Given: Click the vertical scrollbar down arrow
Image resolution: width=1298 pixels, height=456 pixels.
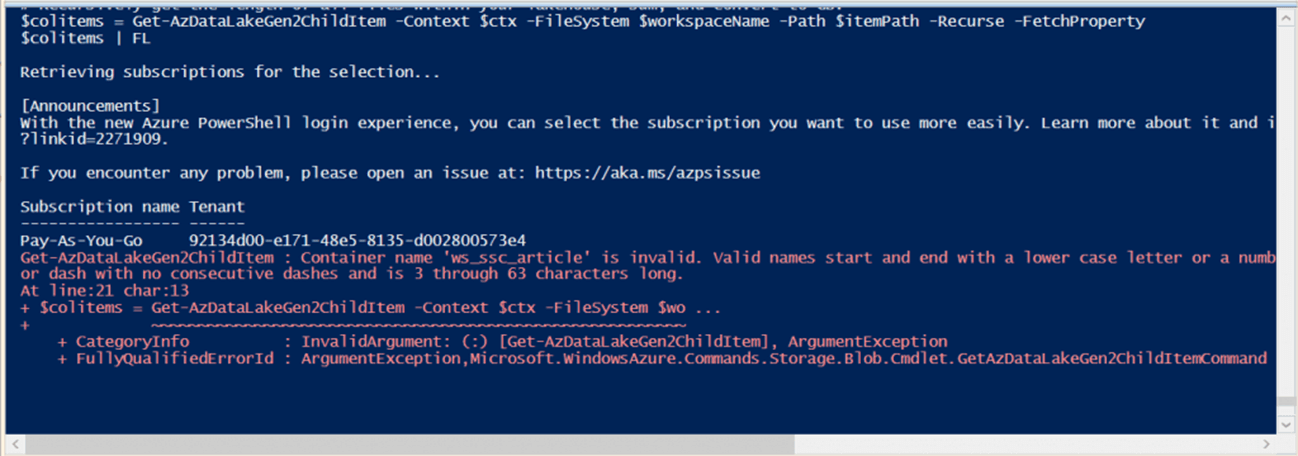Looking at the screenshot, I should (1287, 425).
